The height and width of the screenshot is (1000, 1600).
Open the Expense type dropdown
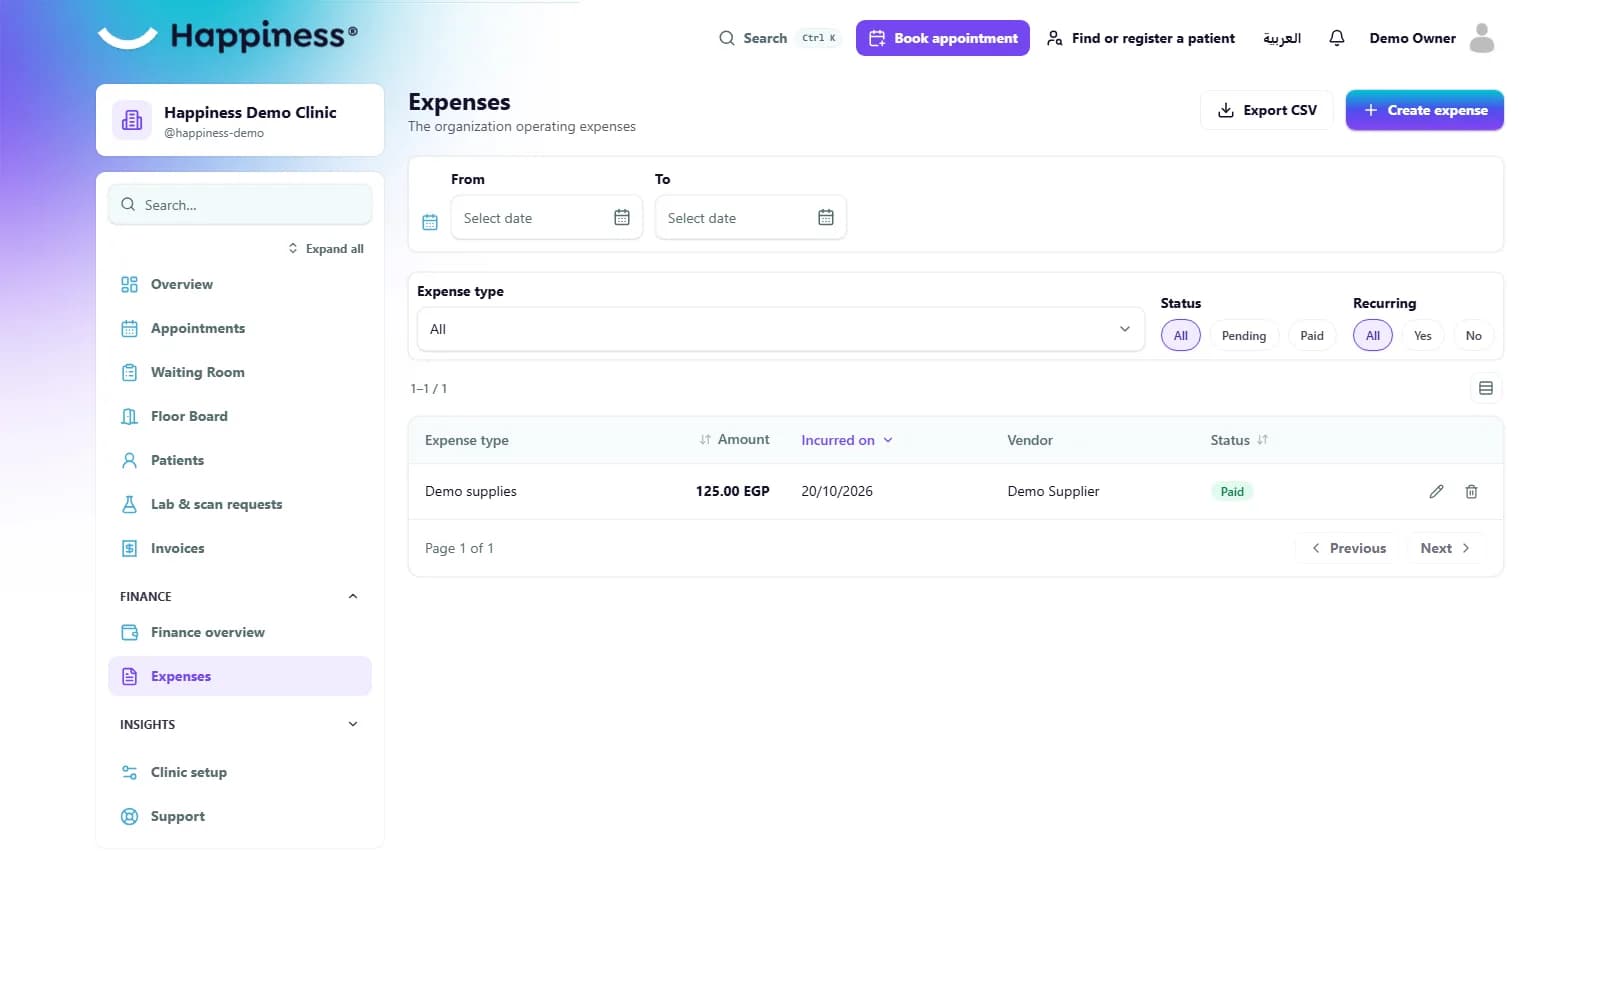pyautogui.click(x=780, y=329)
